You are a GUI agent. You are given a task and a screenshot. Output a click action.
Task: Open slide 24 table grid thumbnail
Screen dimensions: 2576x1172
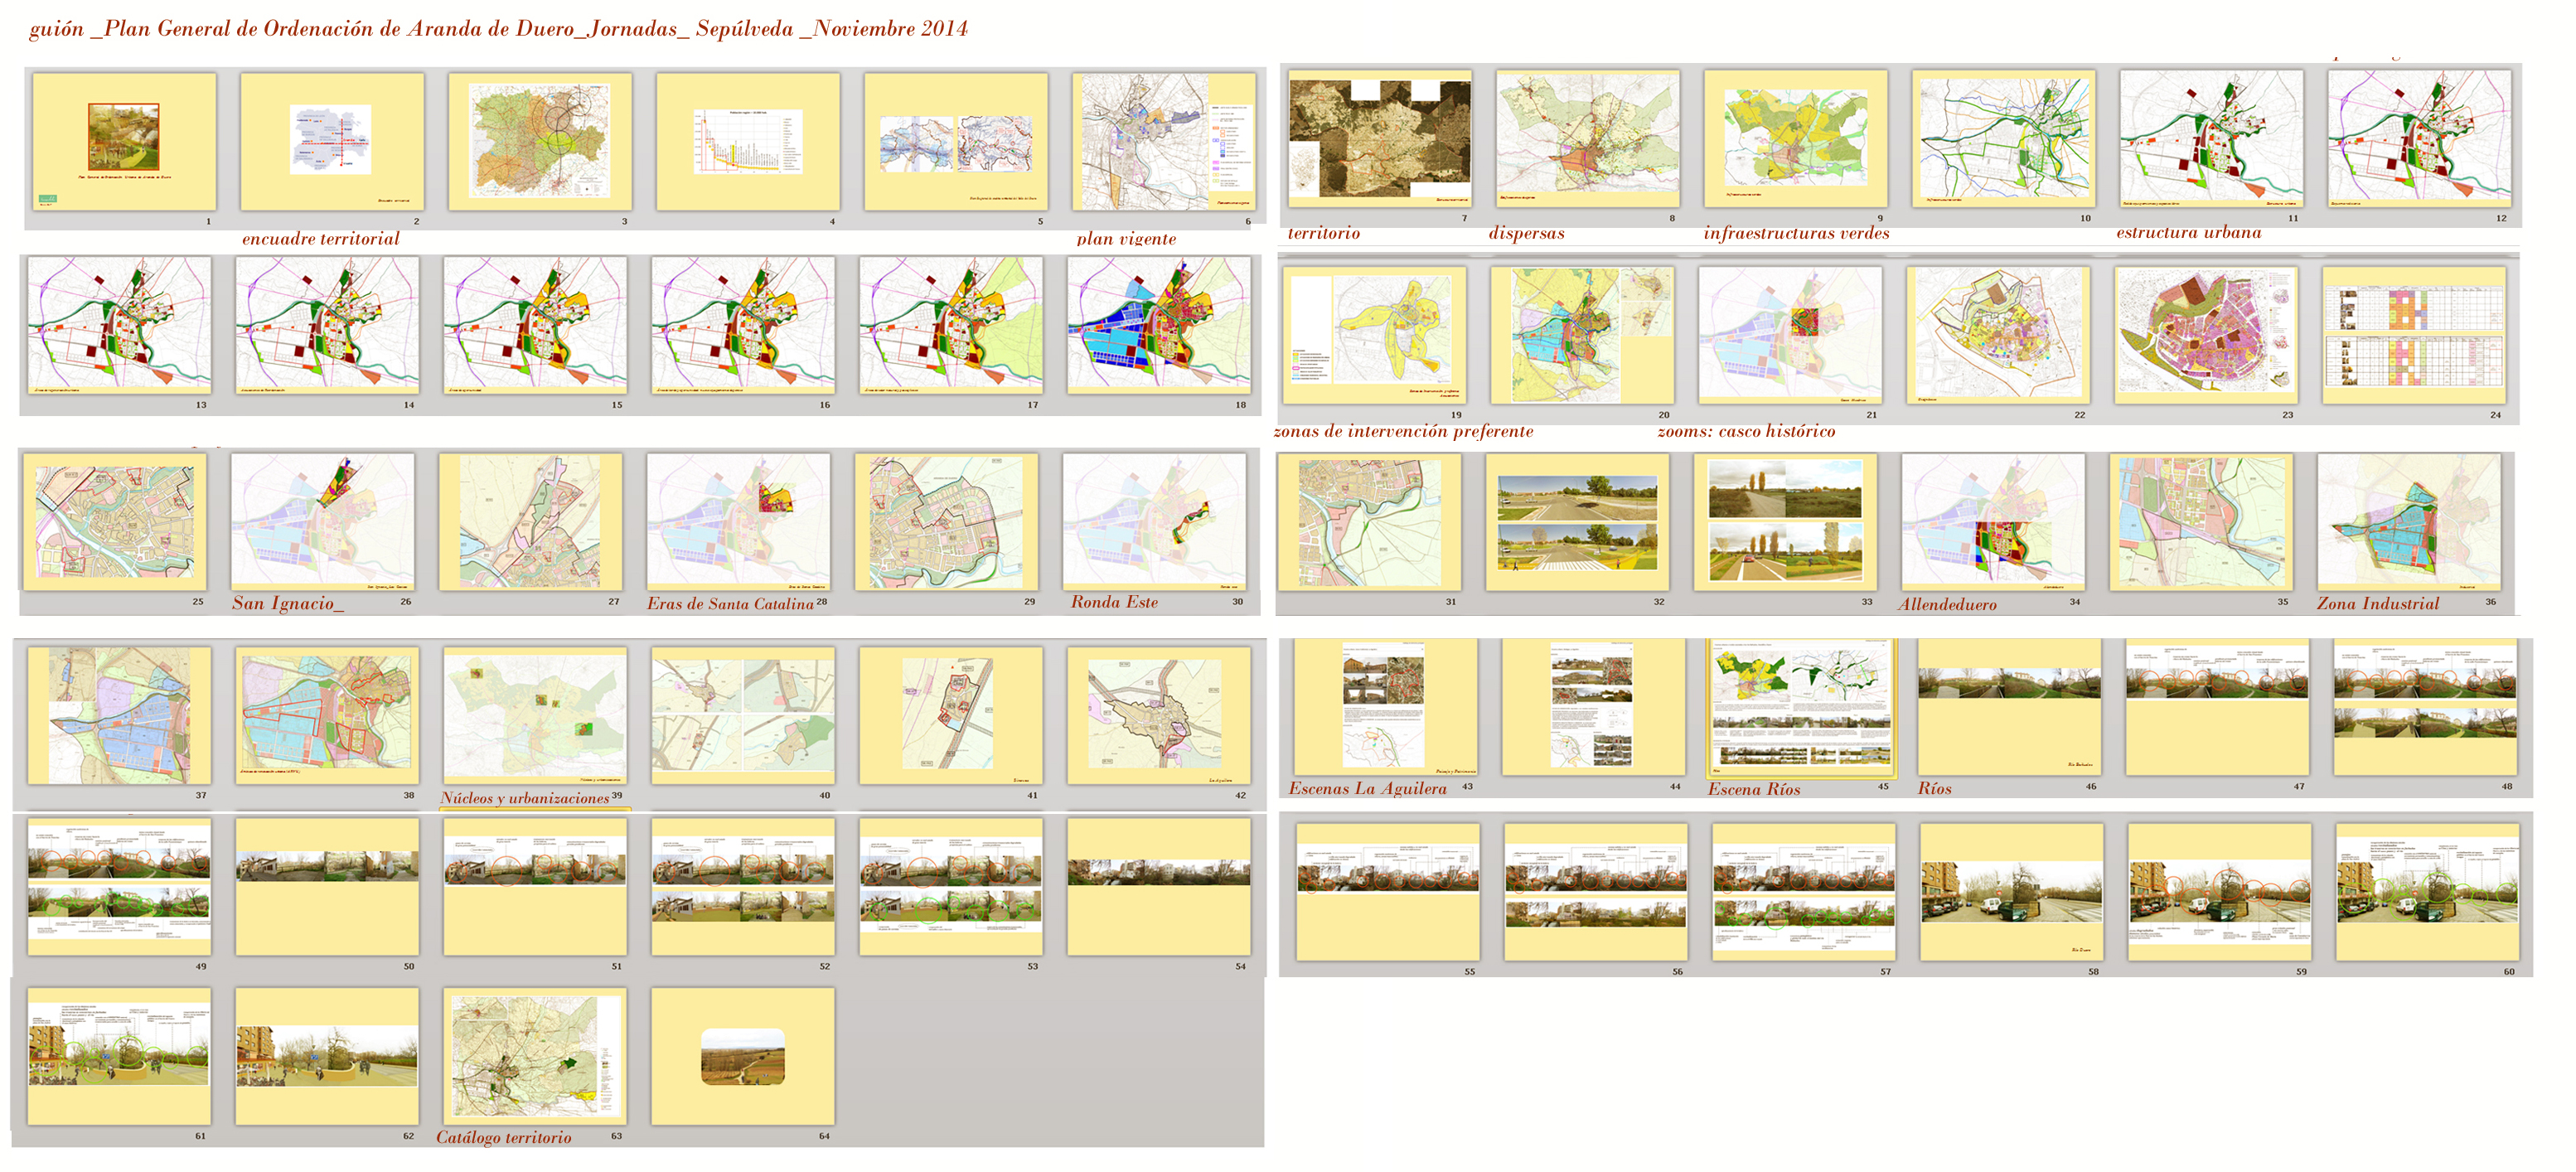coord(2414,334)
